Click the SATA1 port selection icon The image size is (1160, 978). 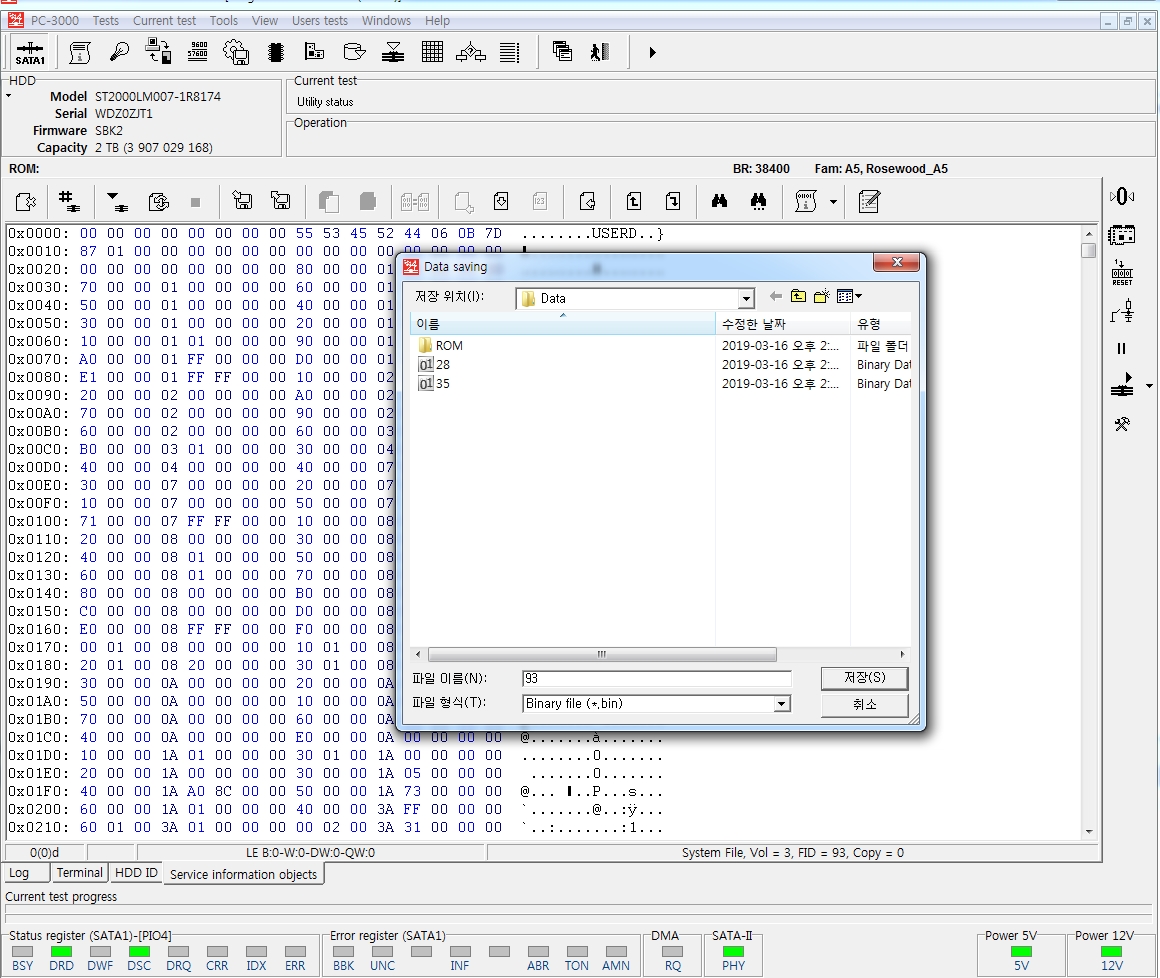coord(30,52)
